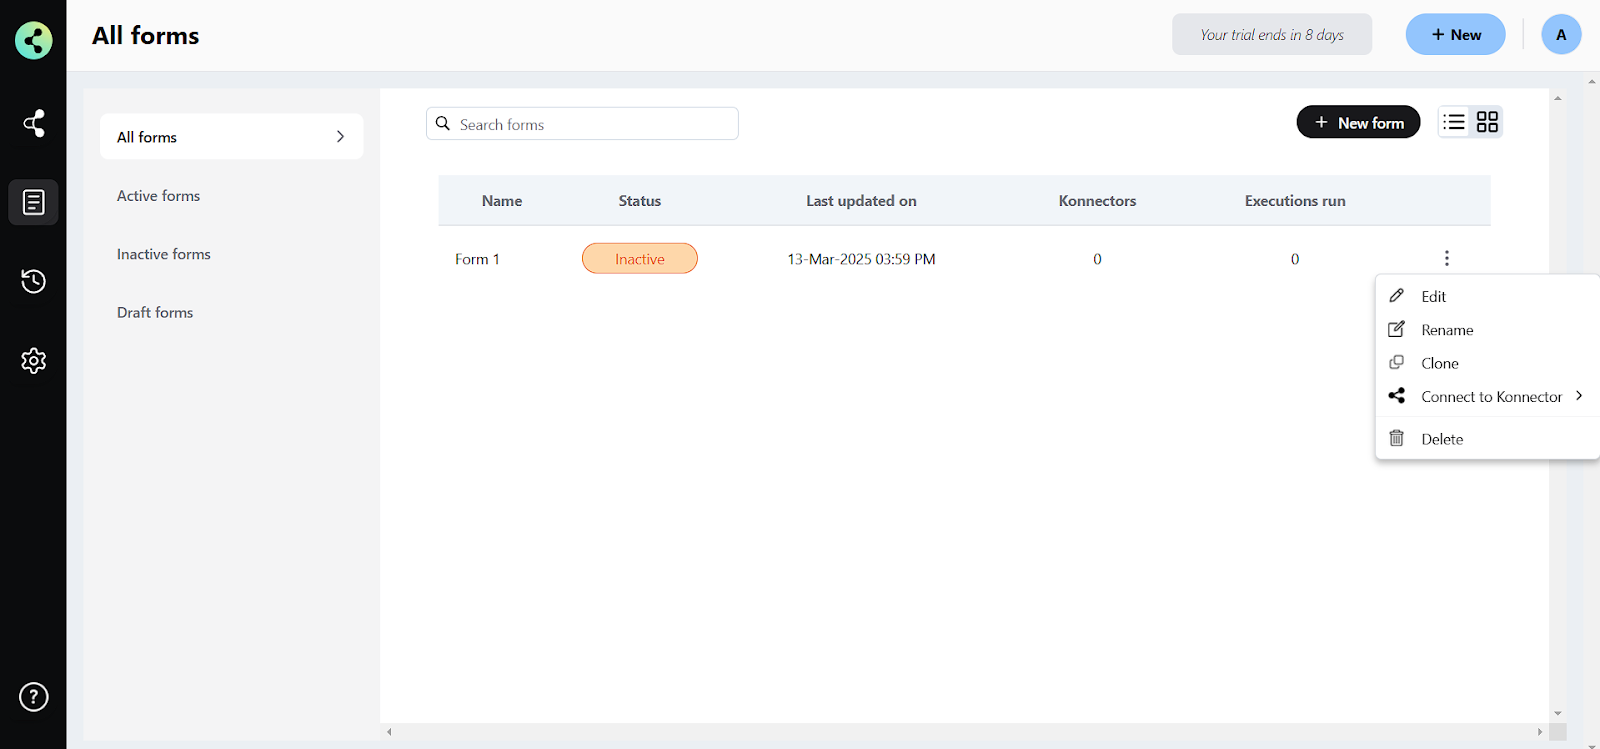Switch to list view
1600x749 pixels.
point(1454,122)
